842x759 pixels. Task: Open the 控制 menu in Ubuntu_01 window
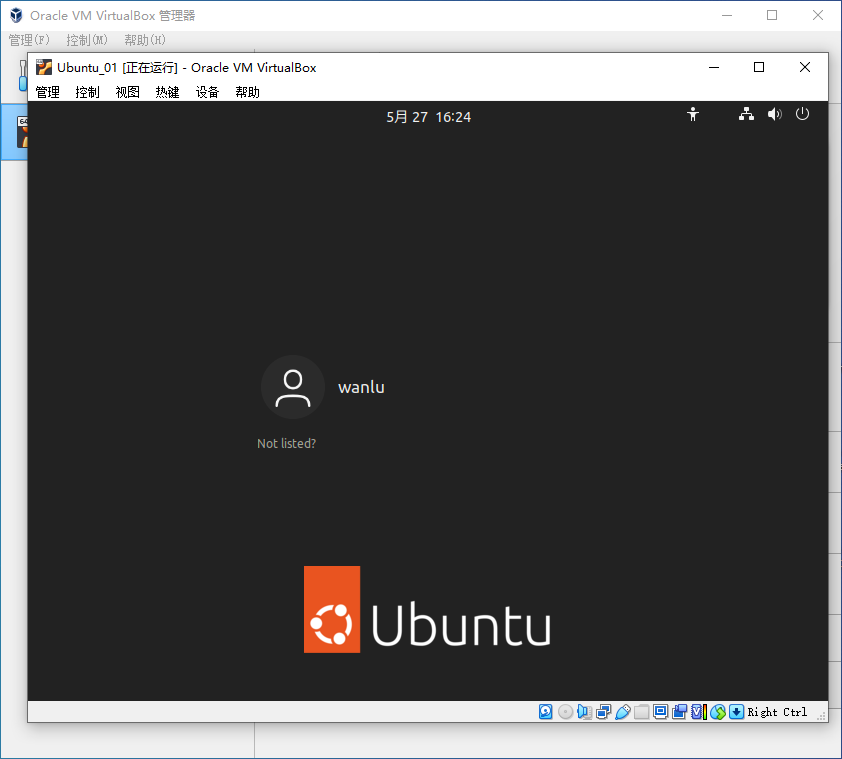(x=87, y=92)
